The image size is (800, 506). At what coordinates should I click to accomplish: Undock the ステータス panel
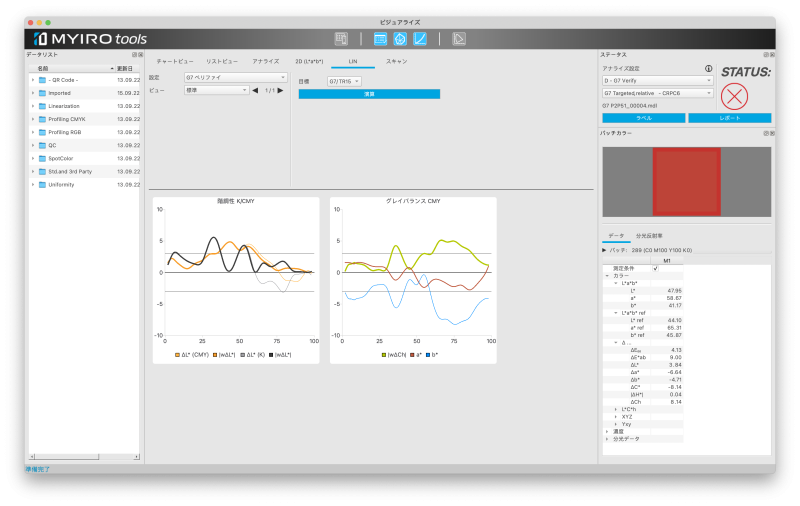(x=765, y=55)
